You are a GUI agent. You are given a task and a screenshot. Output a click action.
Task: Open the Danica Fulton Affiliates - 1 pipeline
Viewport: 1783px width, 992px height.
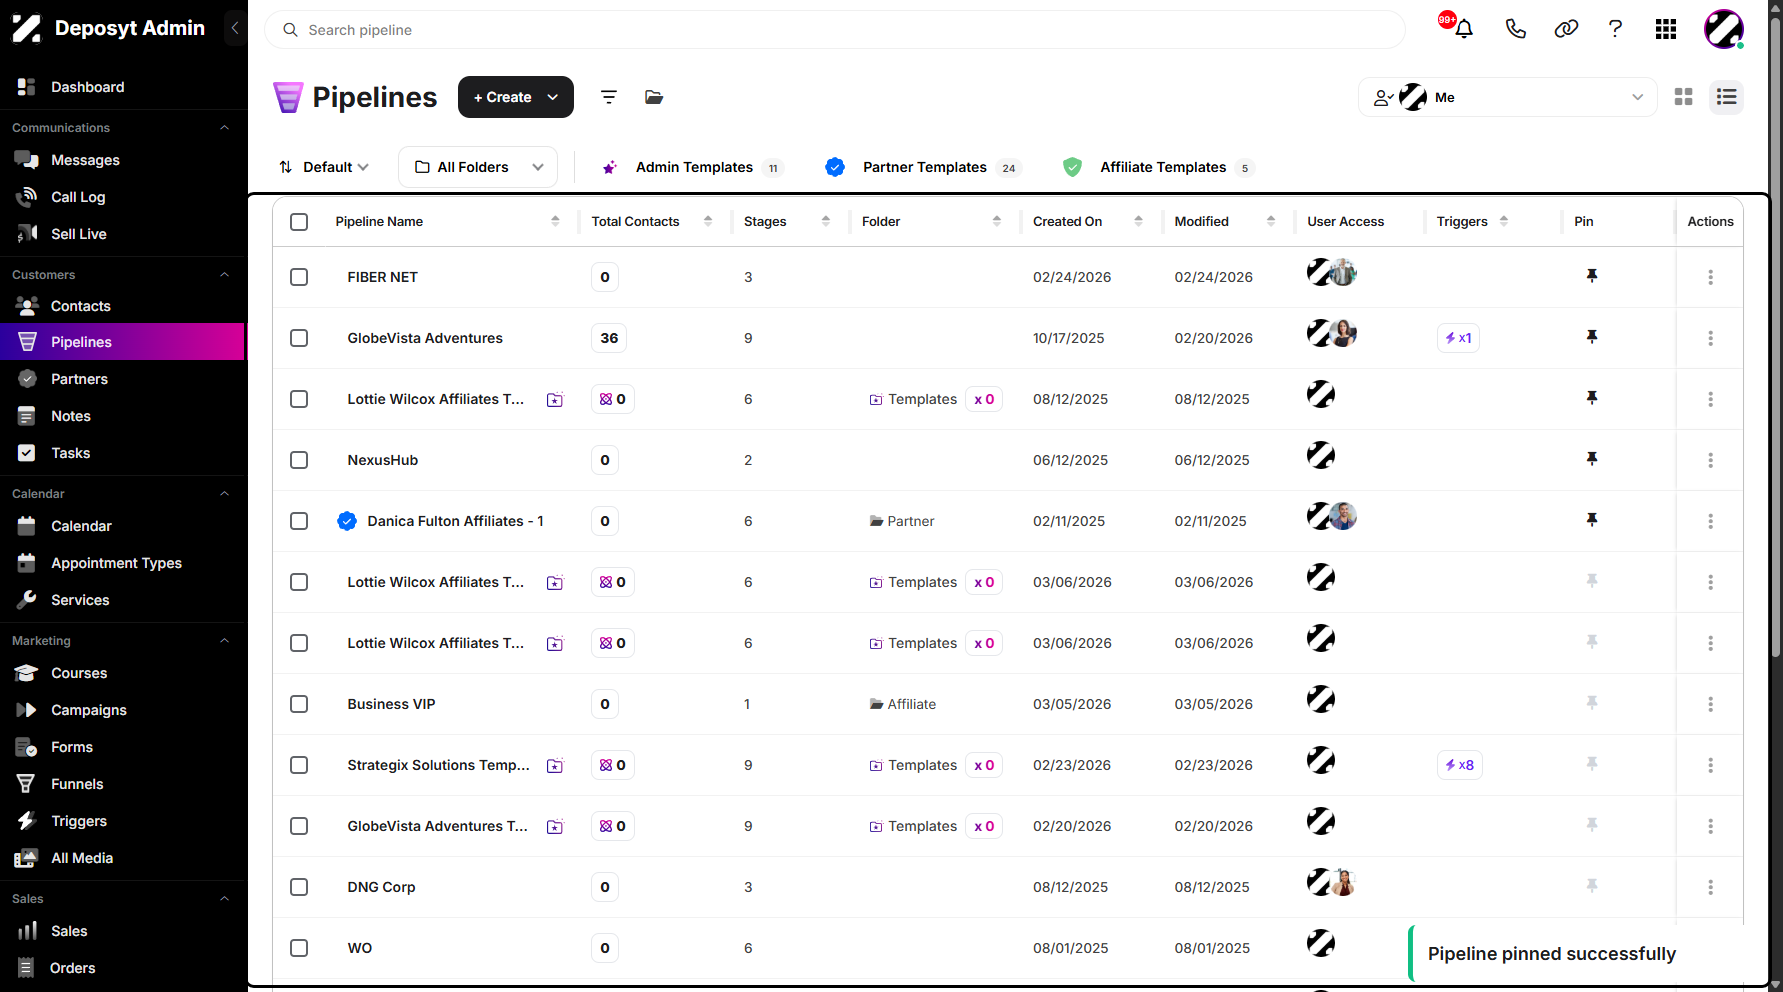(455, 521)
